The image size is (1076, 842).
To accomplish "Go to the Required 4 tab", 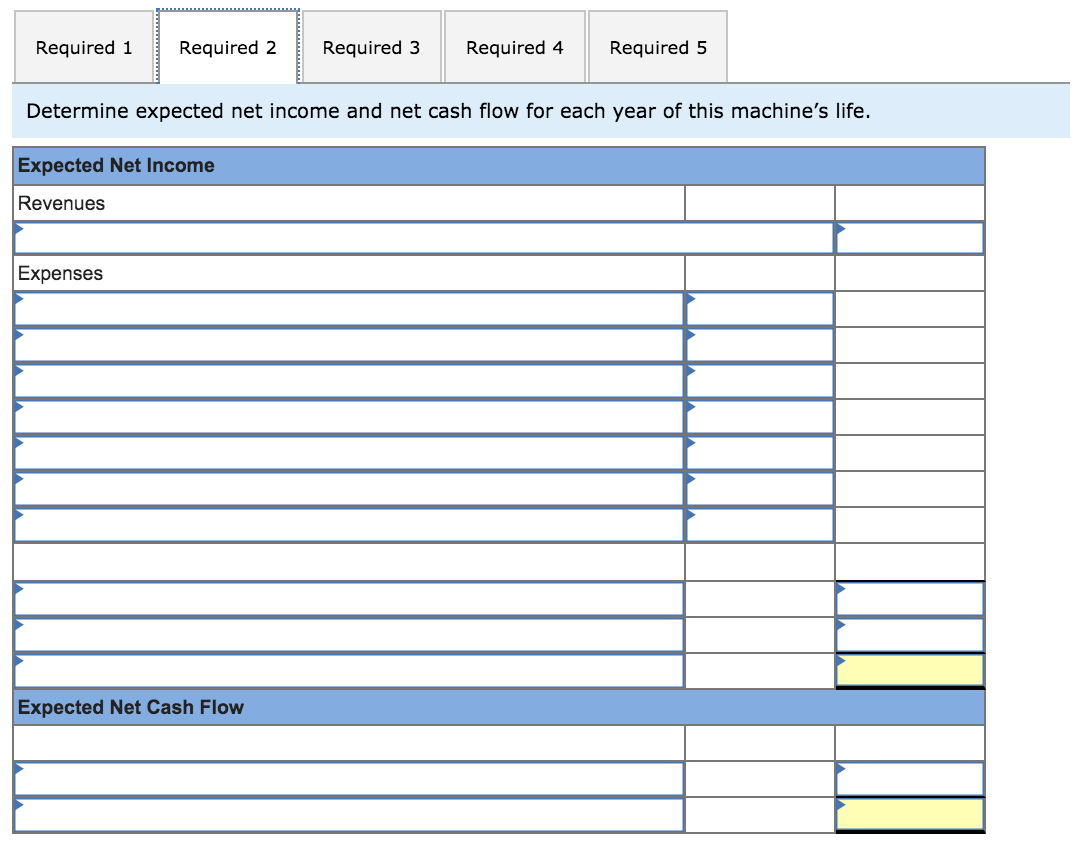I will [515, 47].
